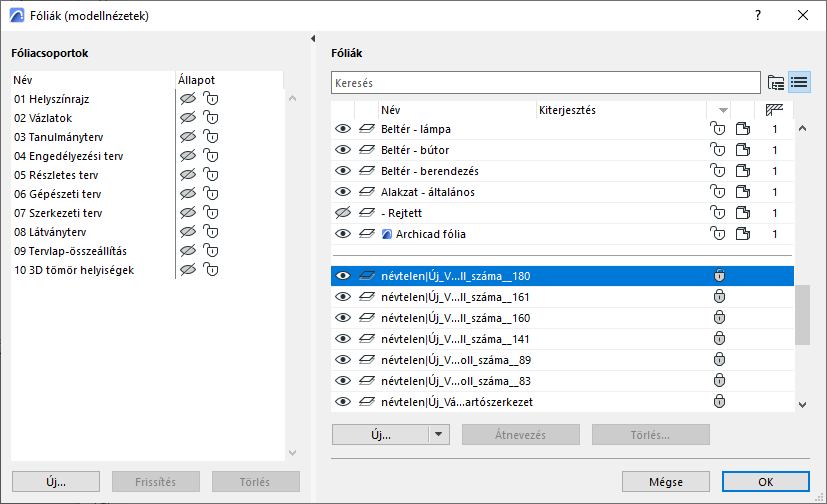Toggle wireframe icon of Alakzat - általános layer
Screen dimensions: 827x504
point(367,191)
